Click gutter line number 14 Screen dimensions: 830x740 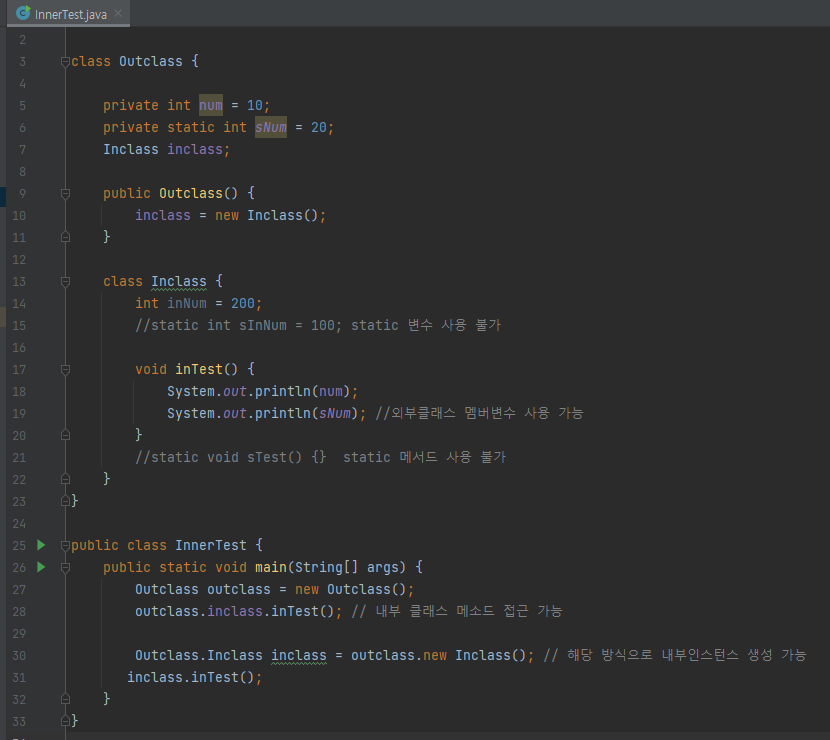(x=19, y=303)
